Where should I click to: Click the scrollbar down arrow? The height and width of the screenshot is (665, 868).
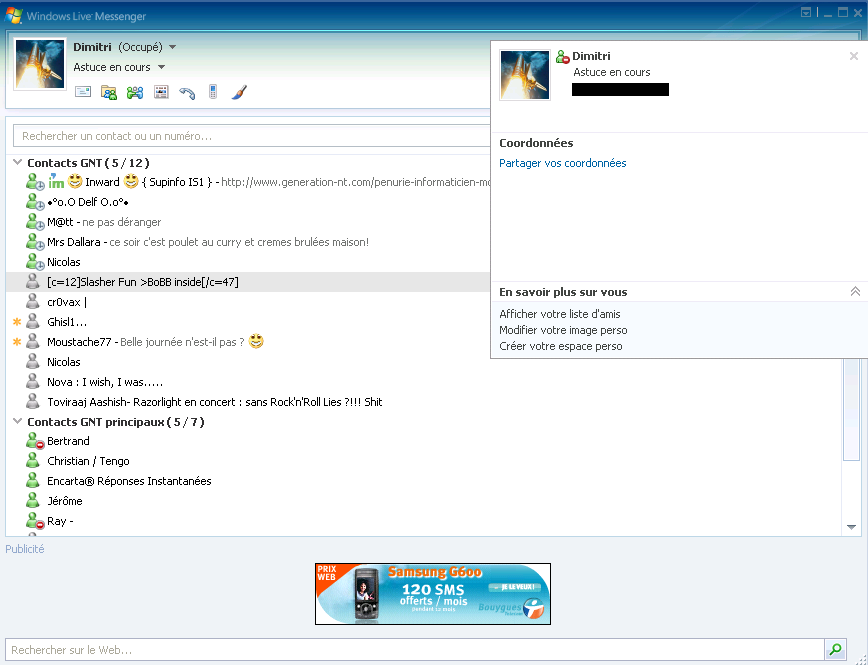tap(851, 527)
